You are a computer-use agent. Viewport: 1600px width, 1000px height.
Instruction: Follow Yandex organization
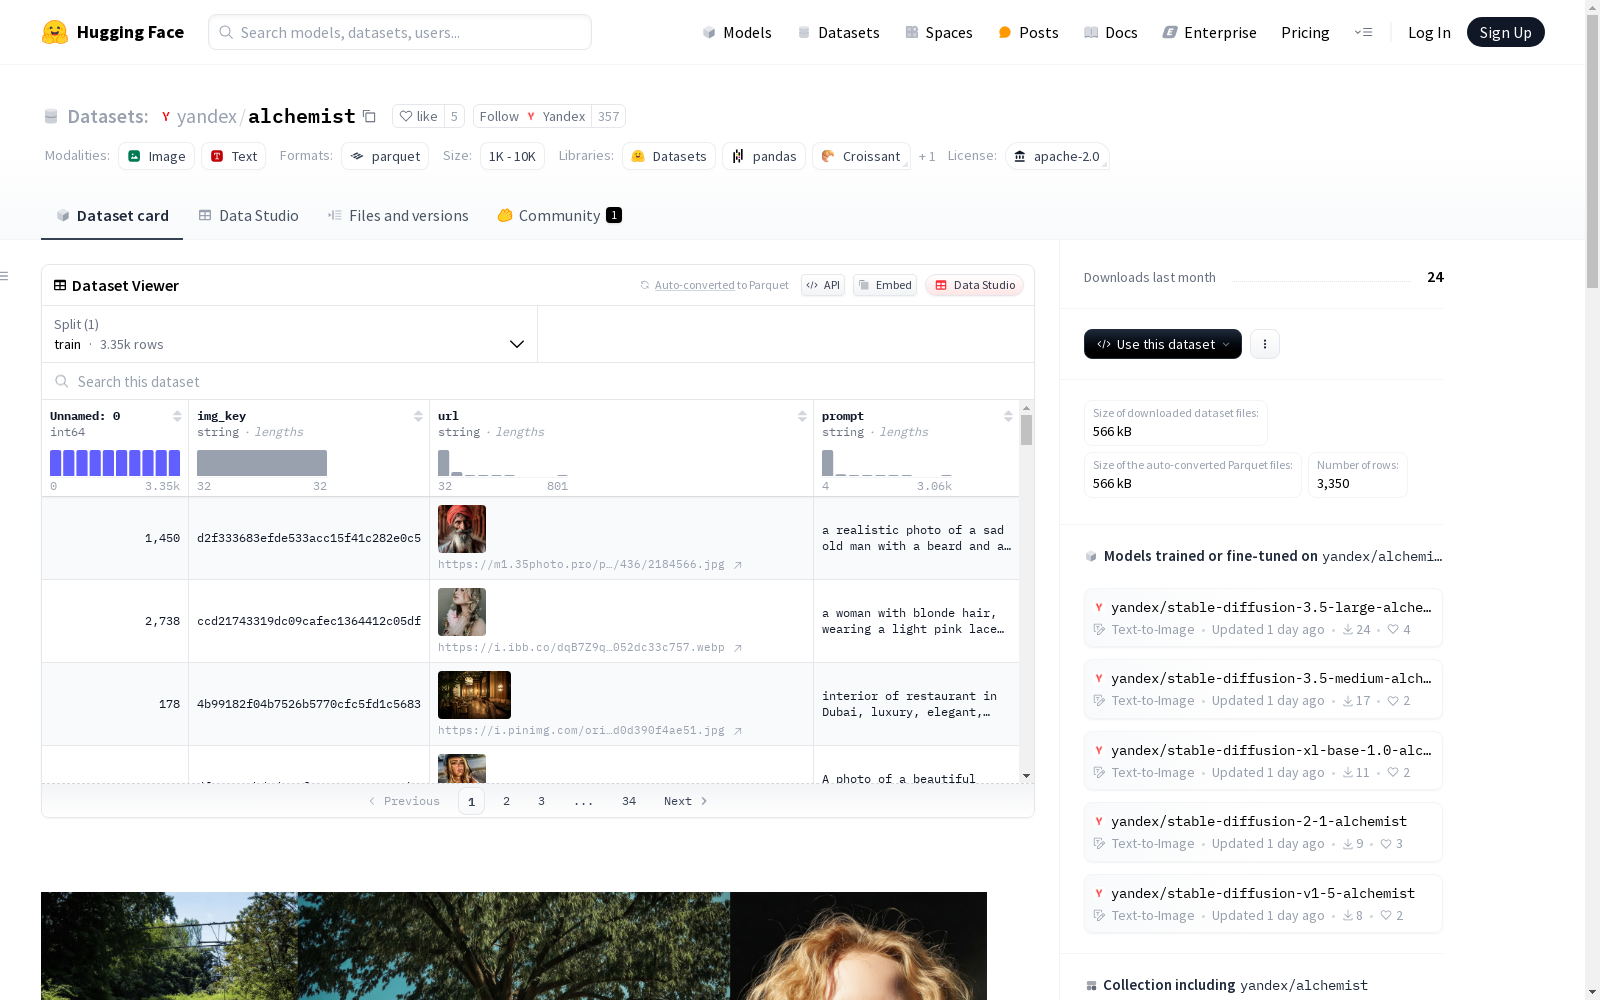click(532, 116)
